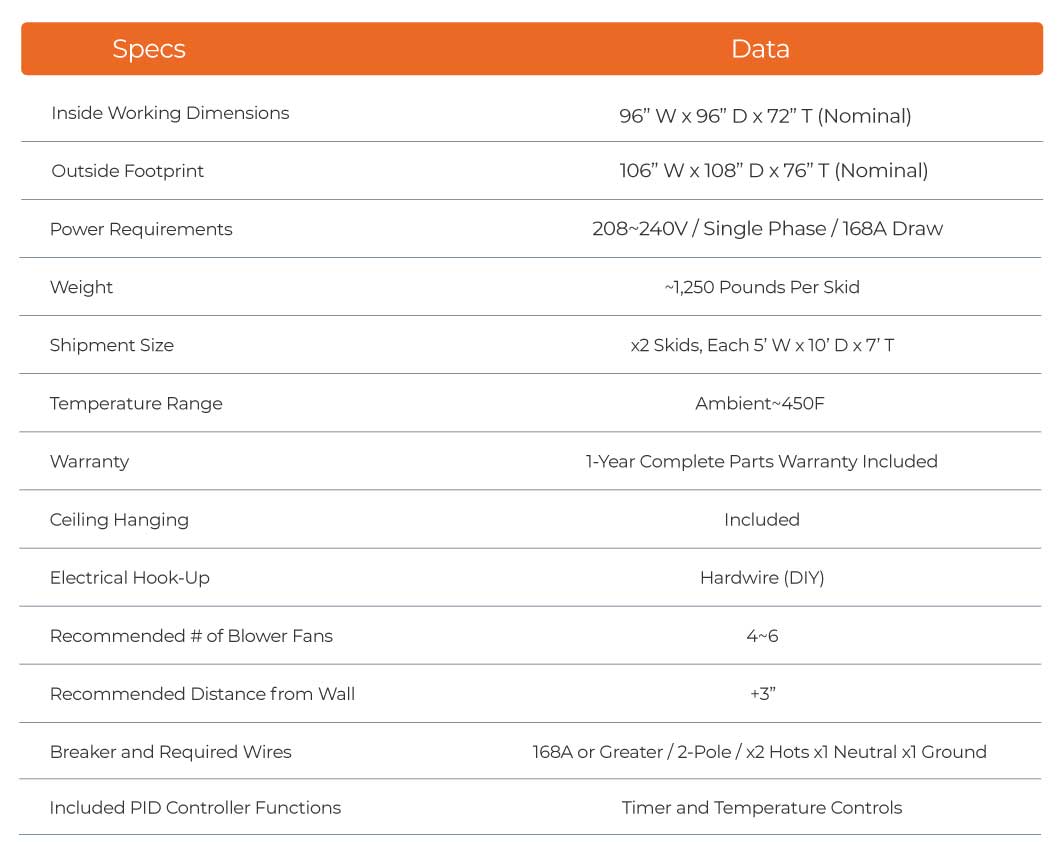Select the Outside Footprint row label
The width and height of the screenshot is (1064, 842).
[127, 171]
